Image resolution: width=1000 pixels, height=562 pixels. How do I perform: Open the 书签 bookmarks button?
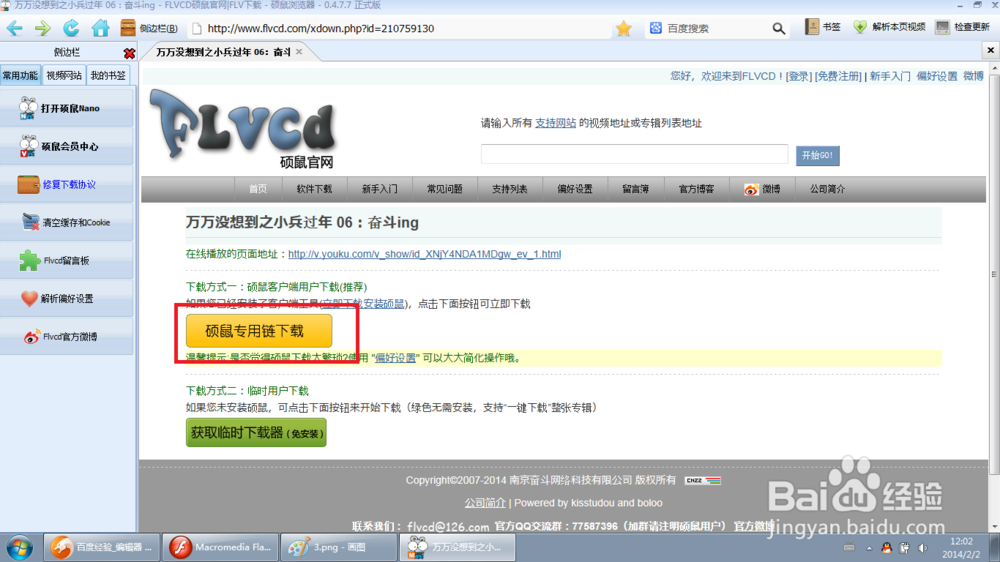pos(823,27)
